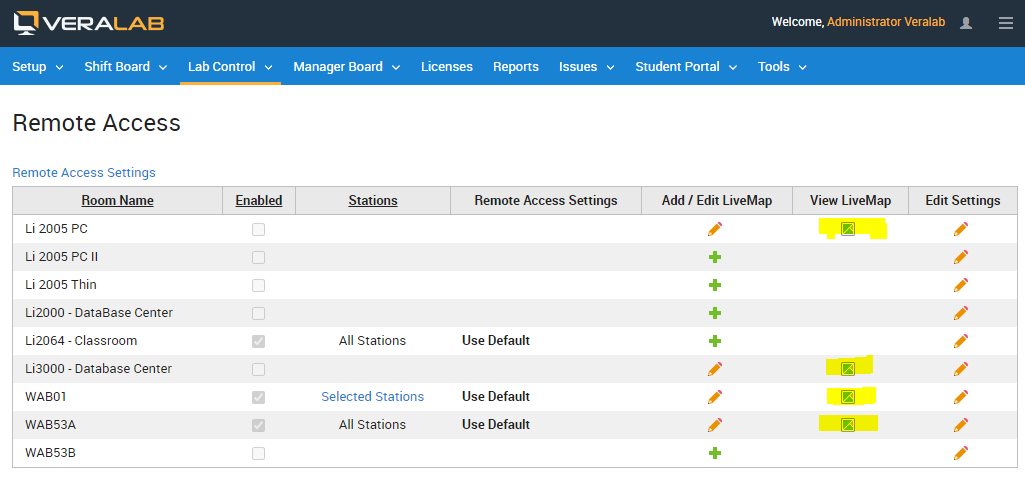The height and width of the screenshot is (485, 1025).
Task: Toggle Enabled checkbox for Li2000 - DataBase Center
Action: (x=259, y=313)
